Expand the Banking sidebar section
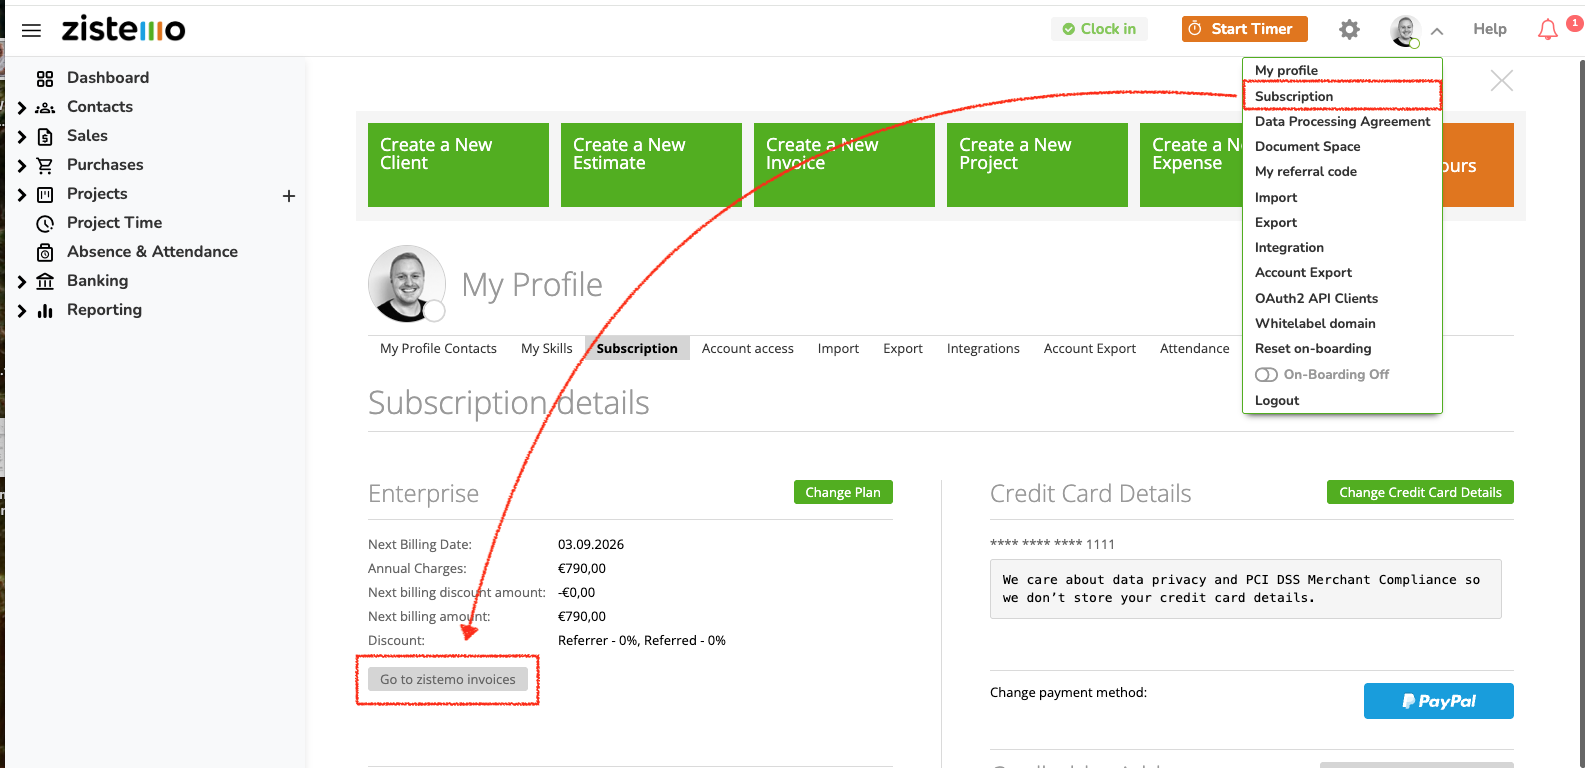1585x768 pixels. tap(22, 282)
